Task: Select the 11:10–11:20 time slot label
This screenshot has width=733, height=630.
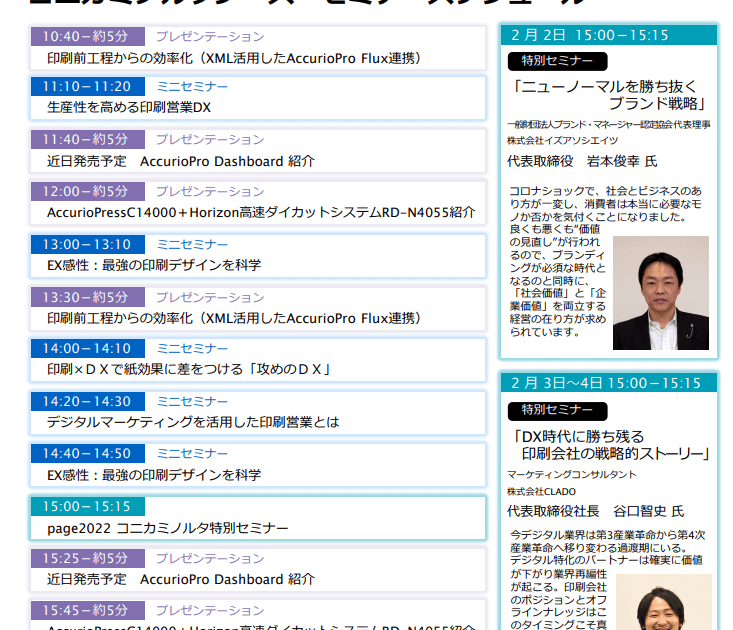Action: pos(87,86)
